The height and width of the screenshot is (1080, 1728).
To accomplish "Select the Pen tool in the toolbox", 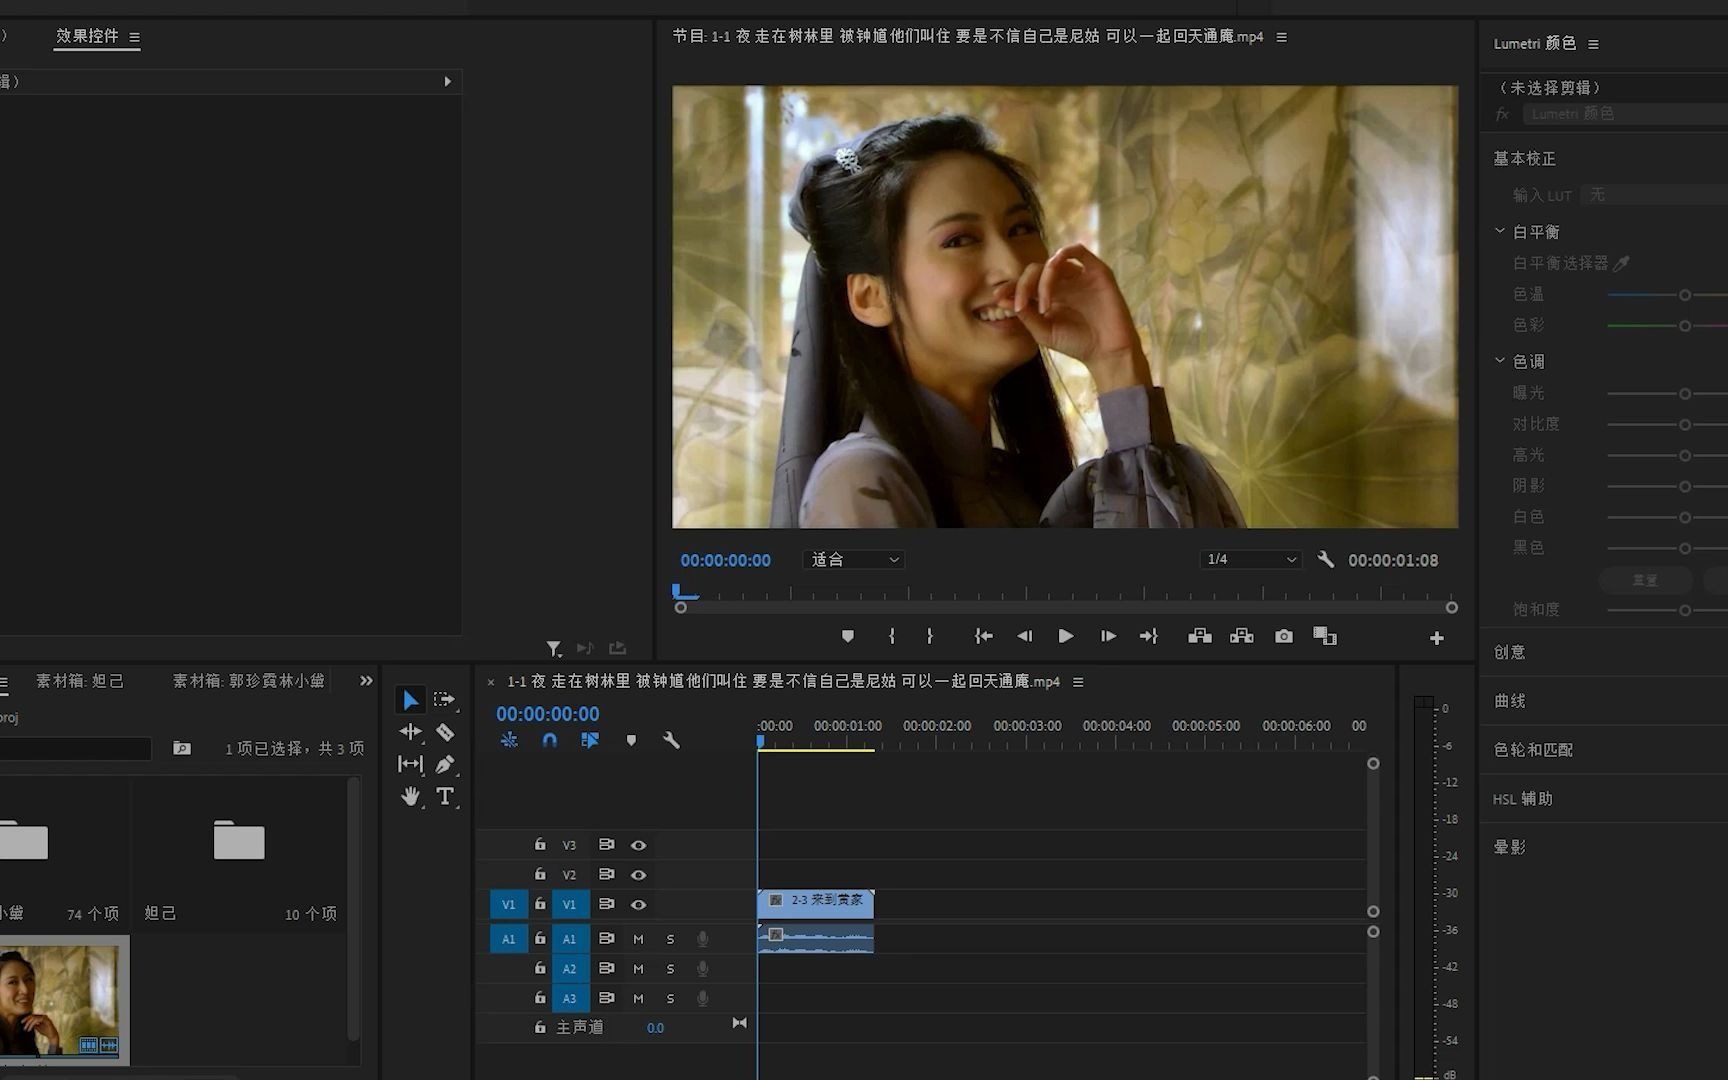I will pos(445,764).
